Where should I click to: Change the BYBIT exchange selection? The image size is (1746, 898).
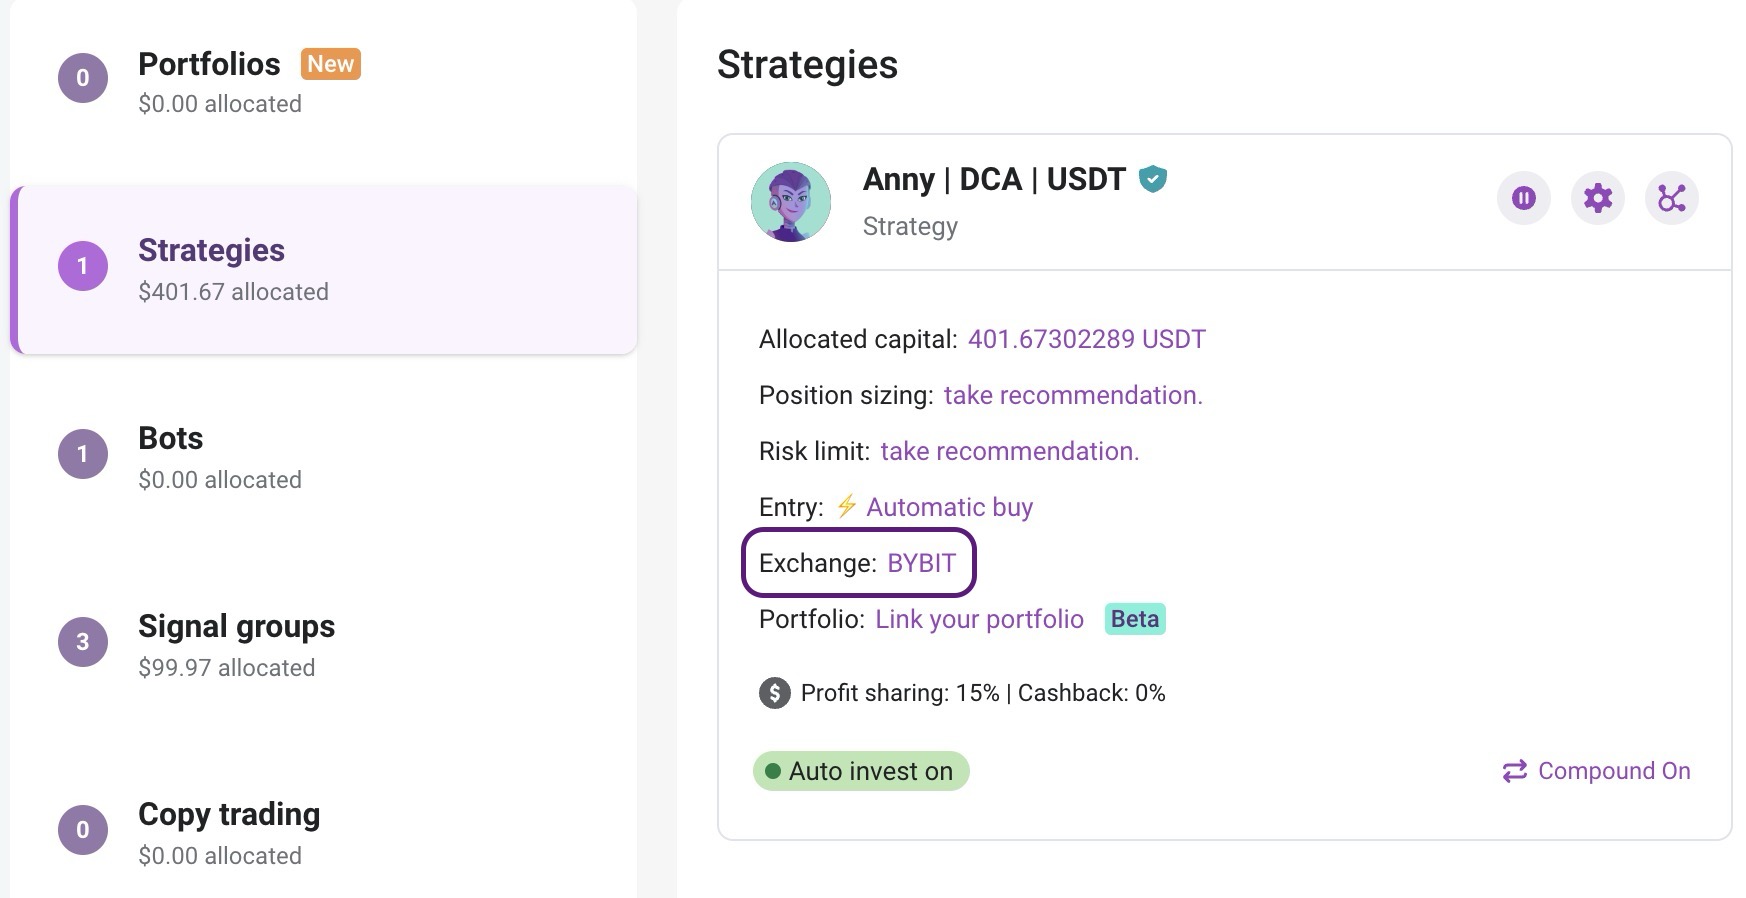[921, 563]
